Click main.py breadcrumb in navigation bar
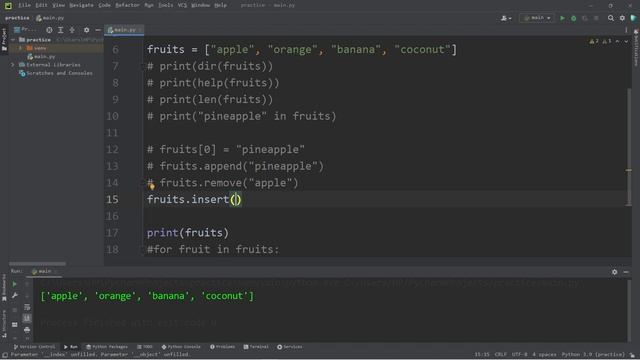Viewport: 640px width, 360px height. coord(50,18)
